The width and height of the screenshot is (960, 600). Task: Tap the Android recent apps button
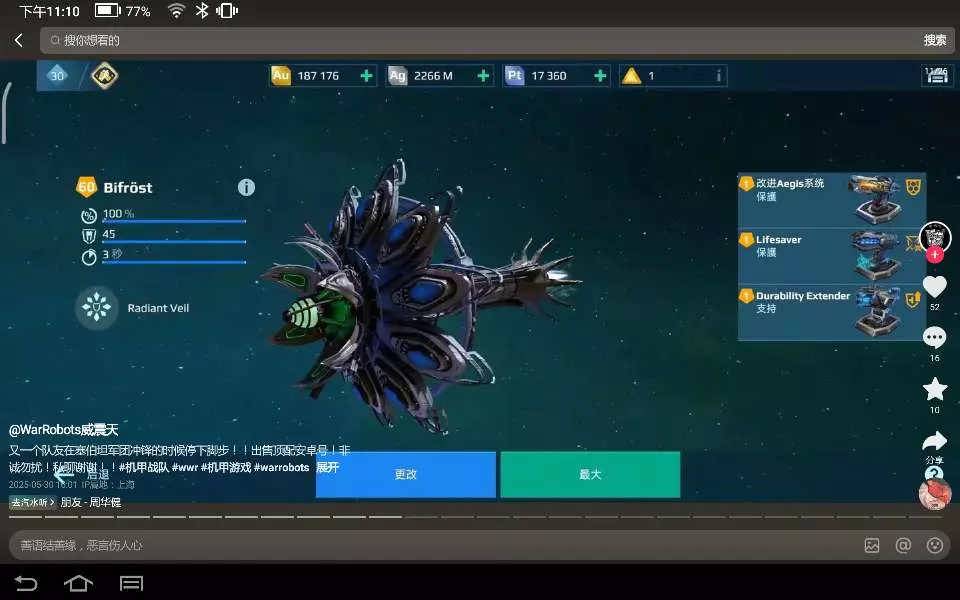131,583
